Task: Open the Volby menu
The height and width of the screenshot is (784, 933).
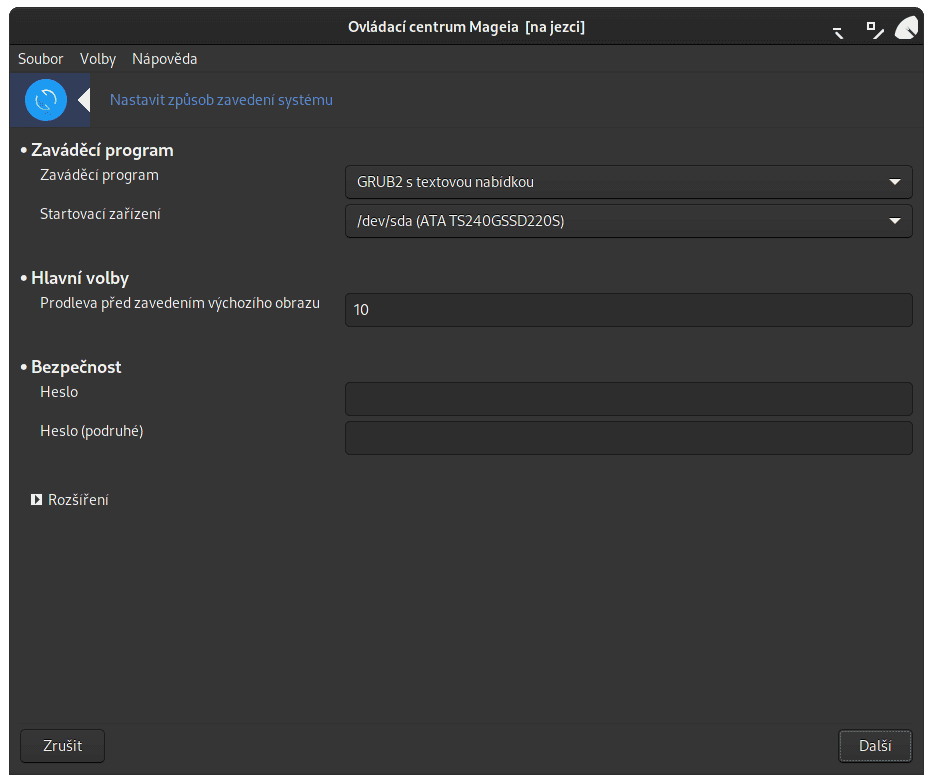Action: coord(97,59)
